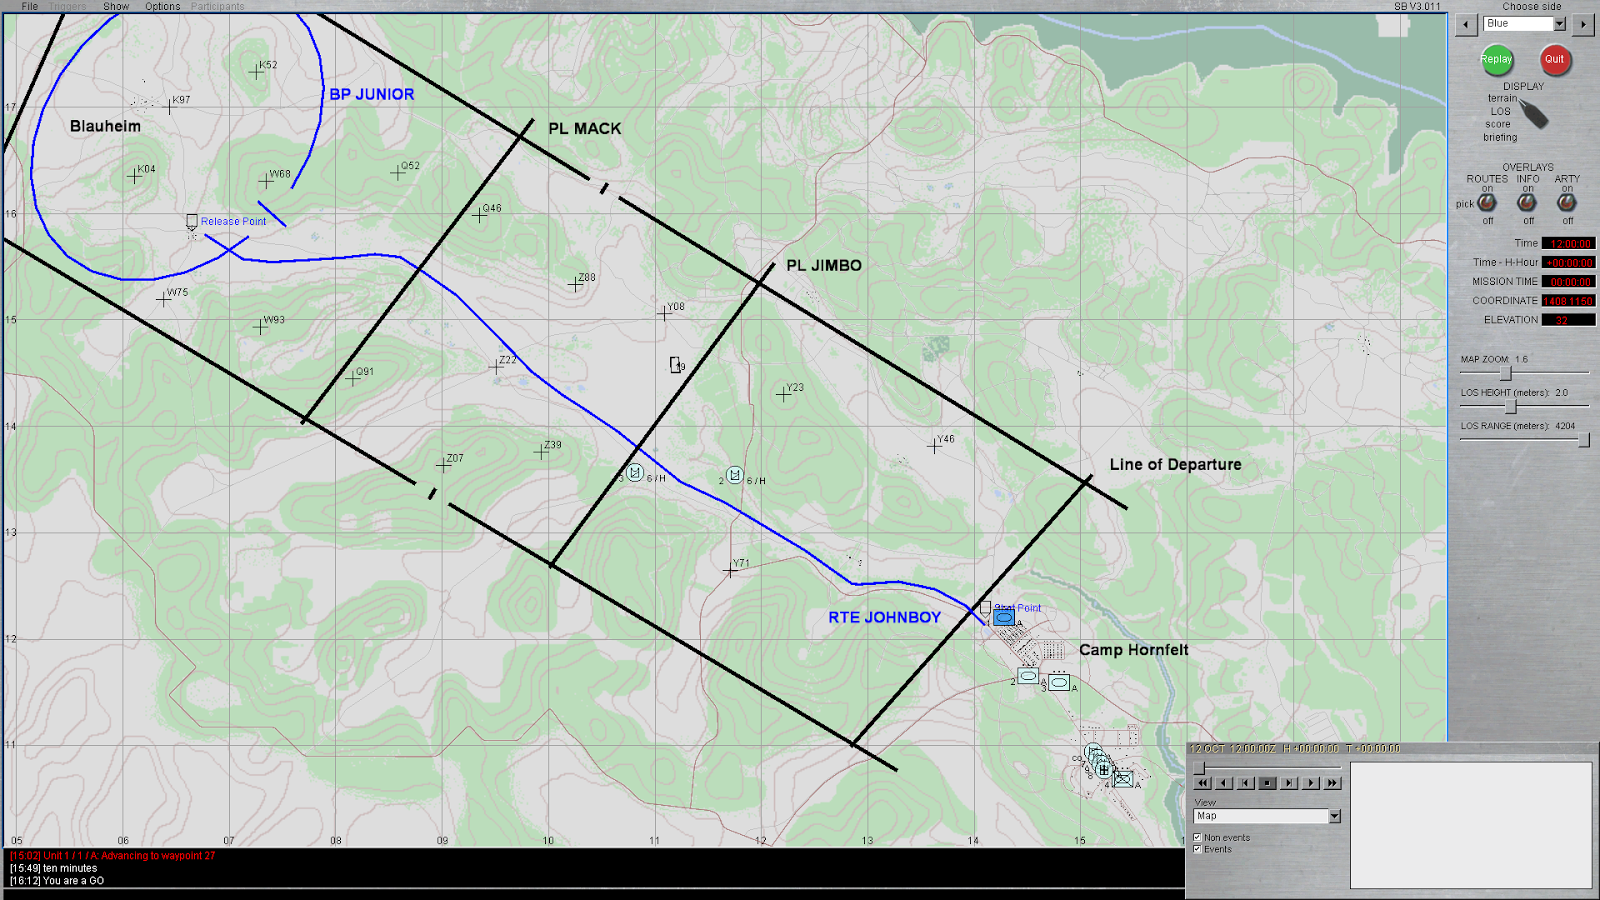Image resolution: width=1600 pixels, height=900 pixels.
Task: Click the red 'Advancing to waypoint 27' message
Action: point(112,856)
